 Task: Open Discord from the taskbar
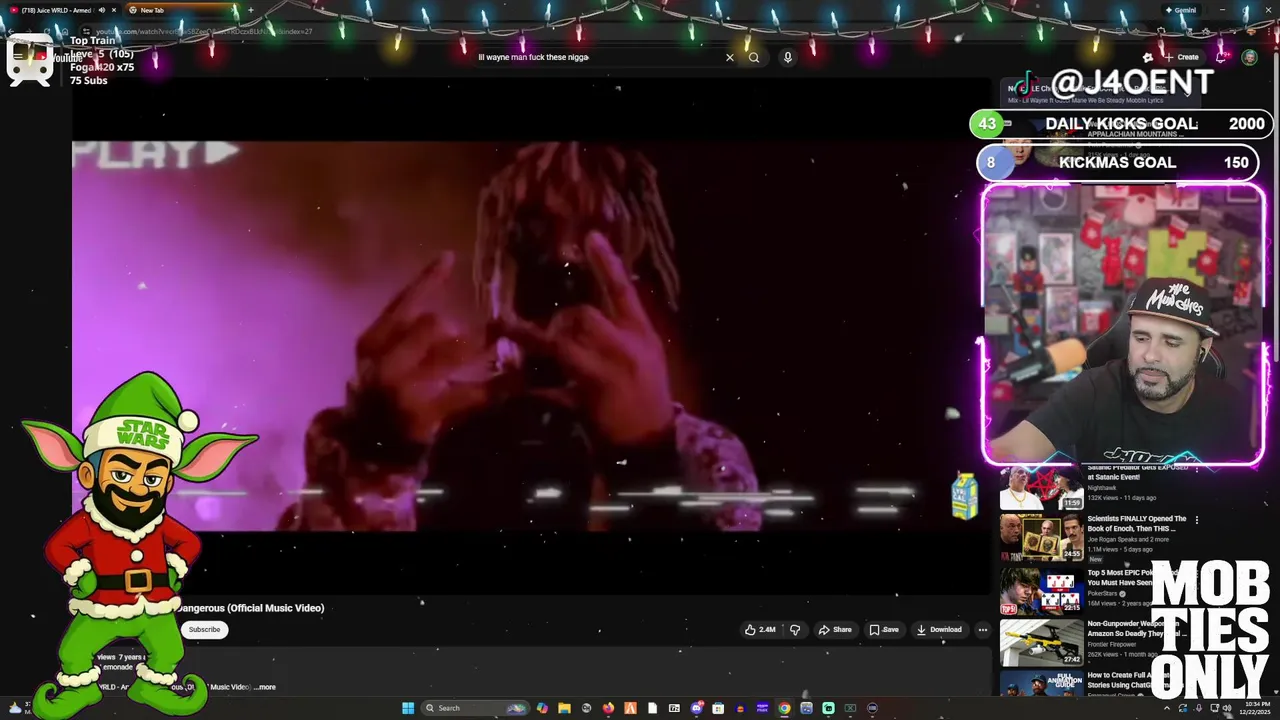697,708
